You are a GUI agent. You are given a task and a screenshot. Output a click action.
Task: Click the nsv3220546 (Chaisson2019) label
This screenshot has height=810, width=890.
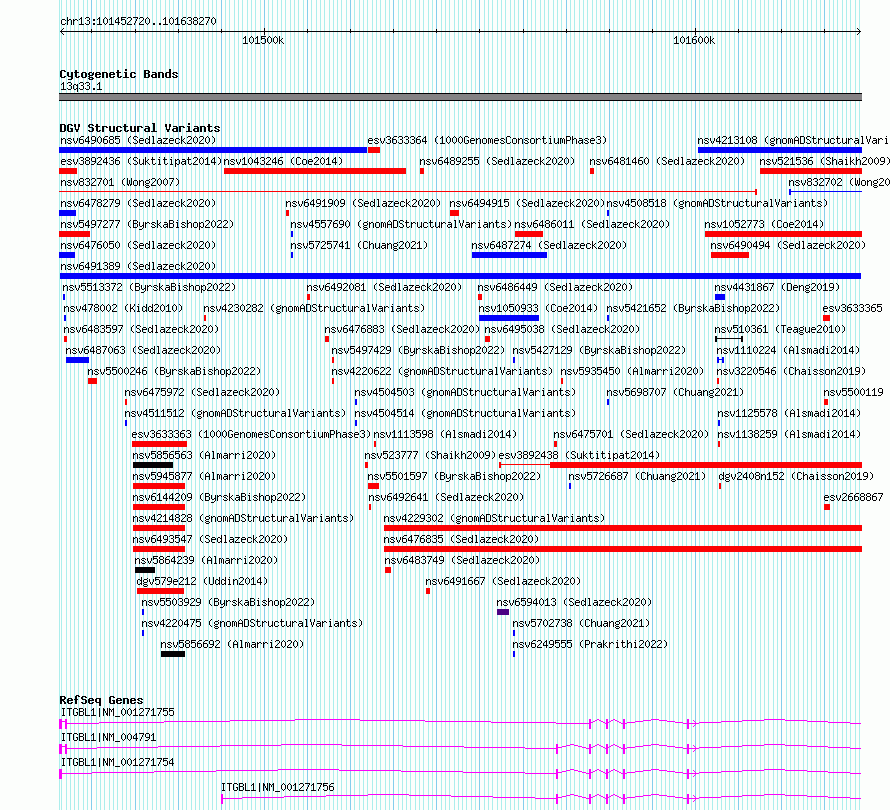[791, 371]
